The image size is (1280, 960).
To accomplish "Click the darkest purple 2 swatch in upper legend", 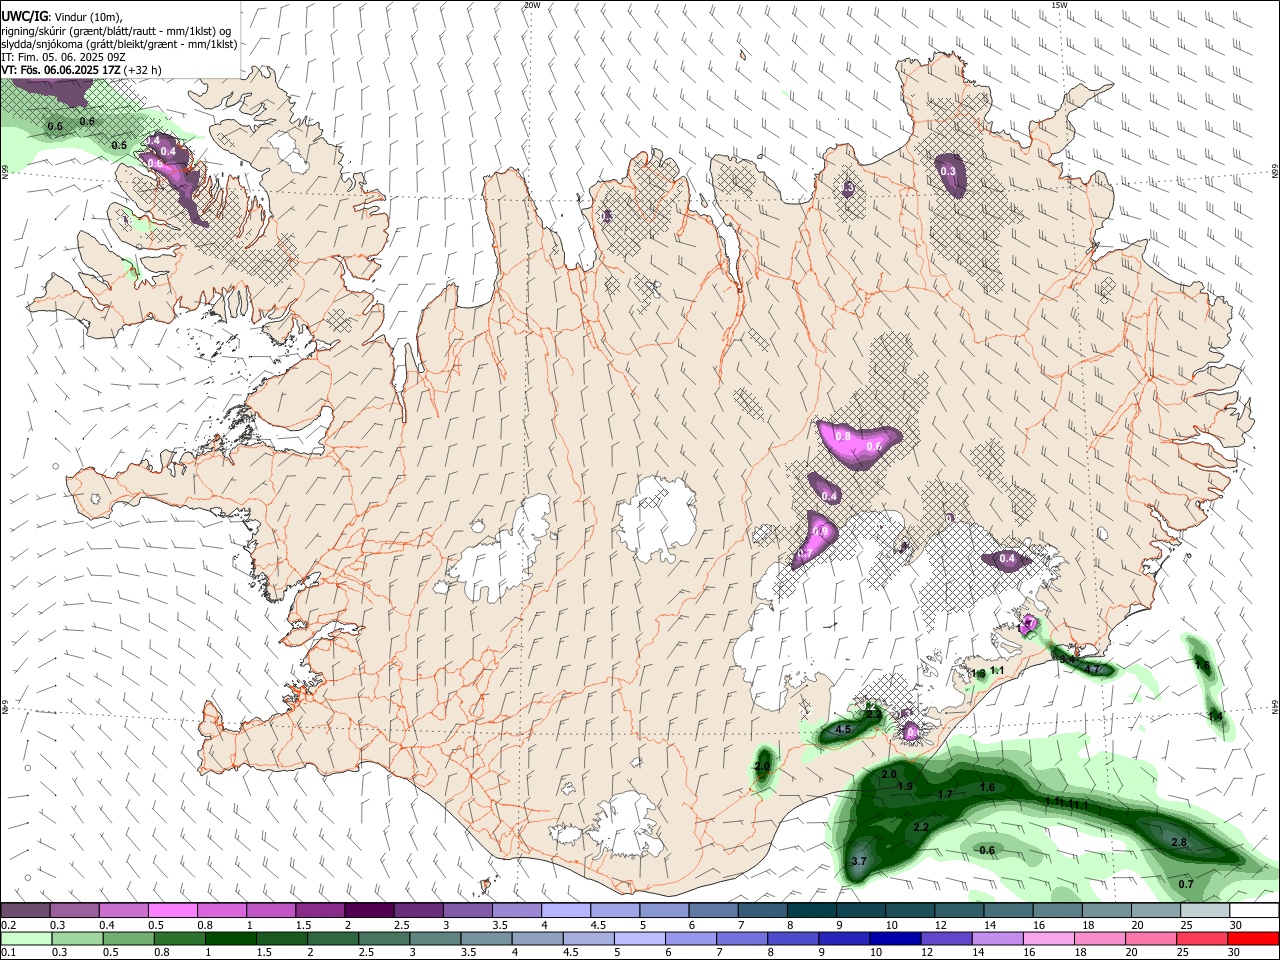I will pyautogui.click(x=369, y=911).
